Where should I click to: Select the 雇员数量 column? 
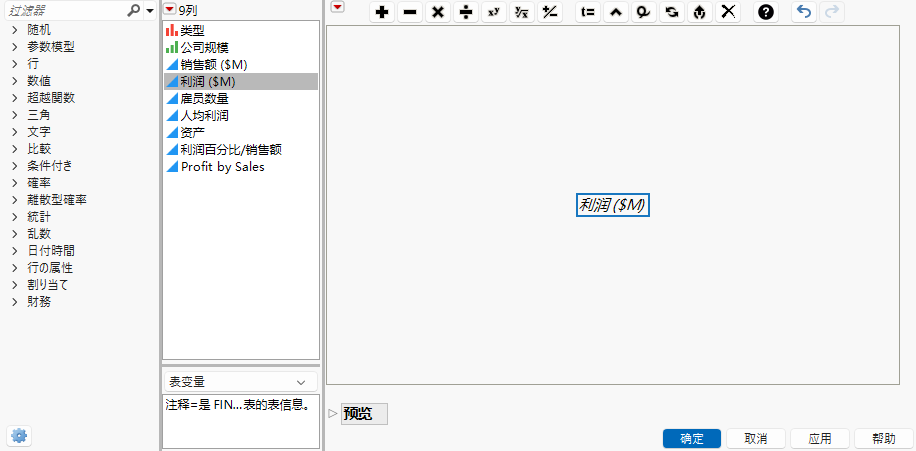pos(241,99)
